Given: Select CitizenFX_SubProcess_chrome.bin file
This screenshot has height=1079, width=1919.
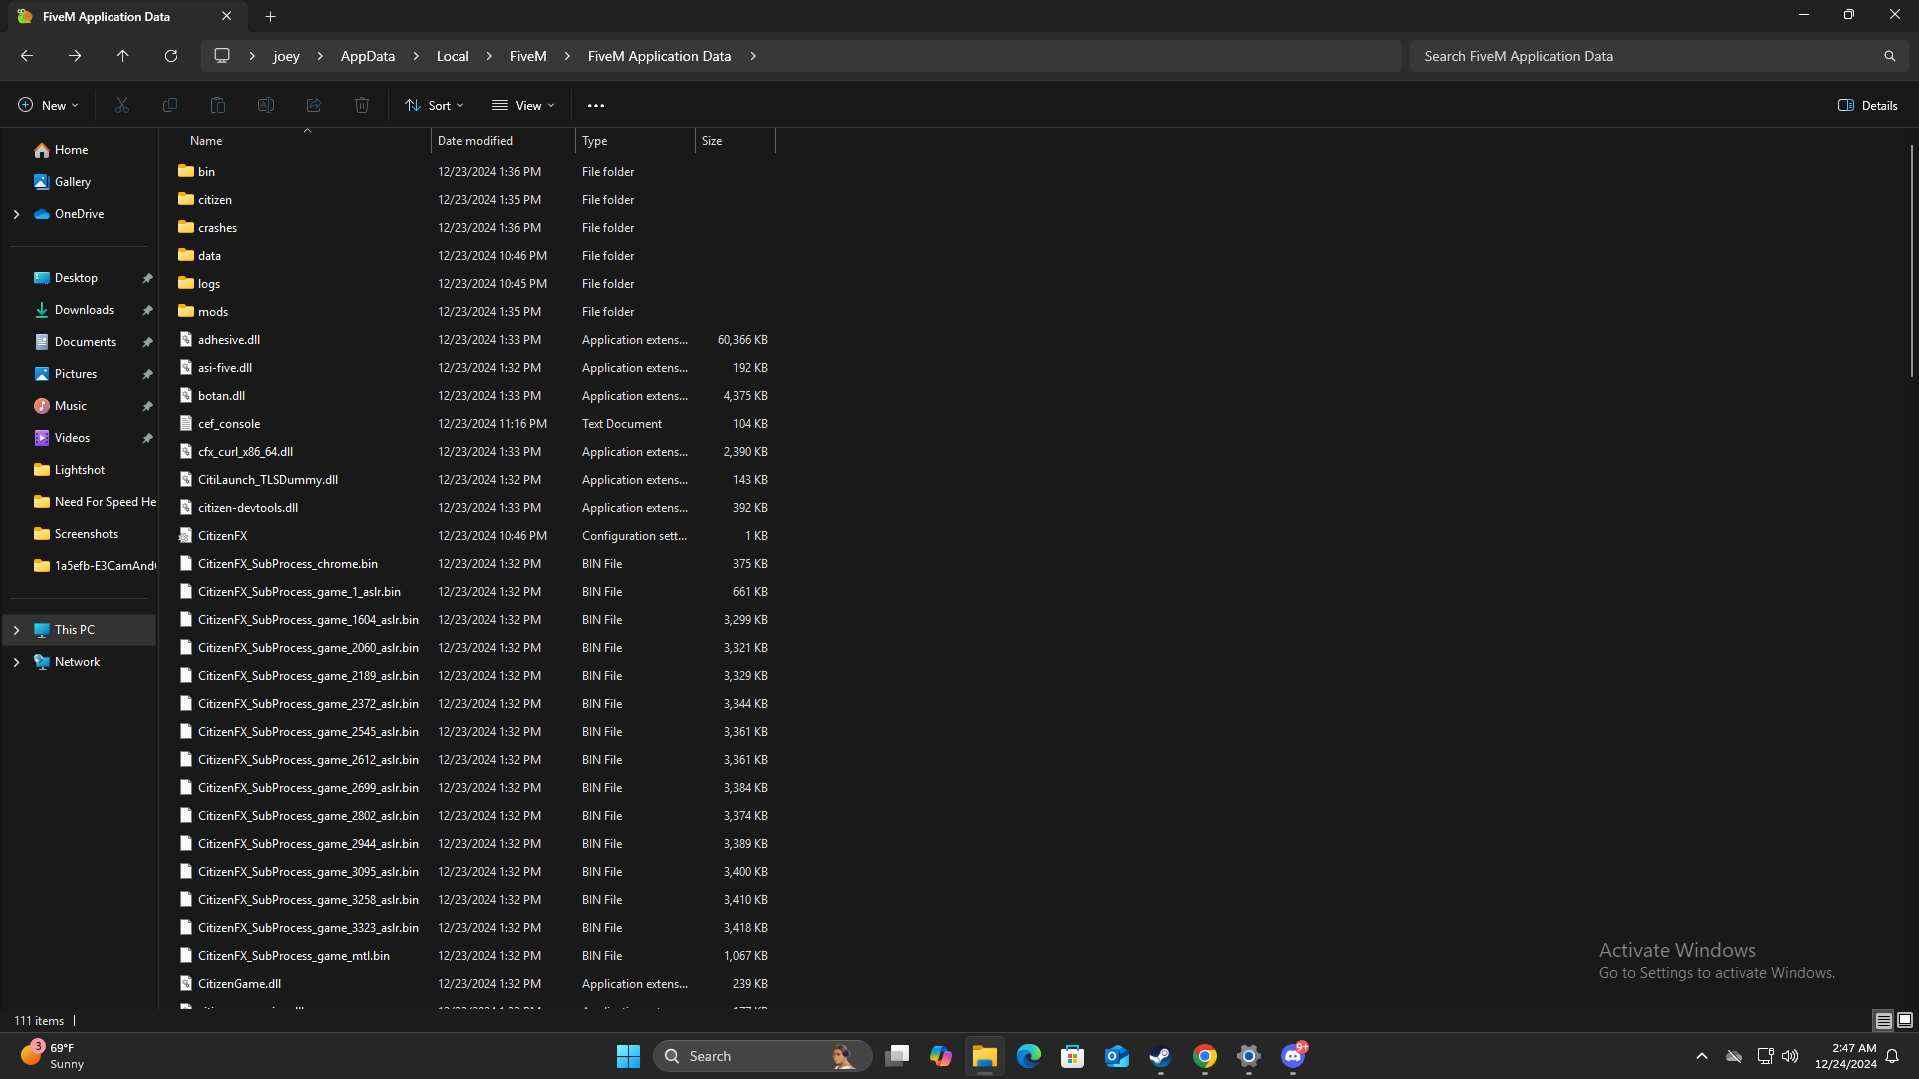Looking at the screenshot, I should [x=288, y=564].
